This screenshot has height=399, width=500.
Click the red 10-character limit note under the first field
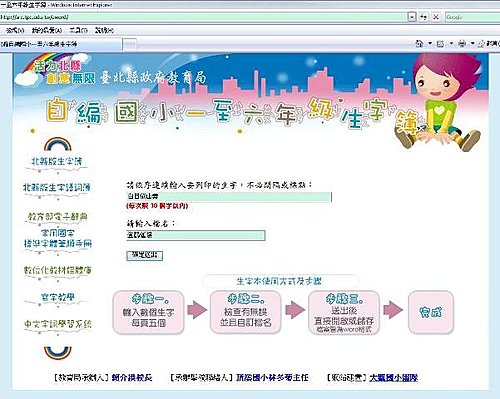click(157, 206)
